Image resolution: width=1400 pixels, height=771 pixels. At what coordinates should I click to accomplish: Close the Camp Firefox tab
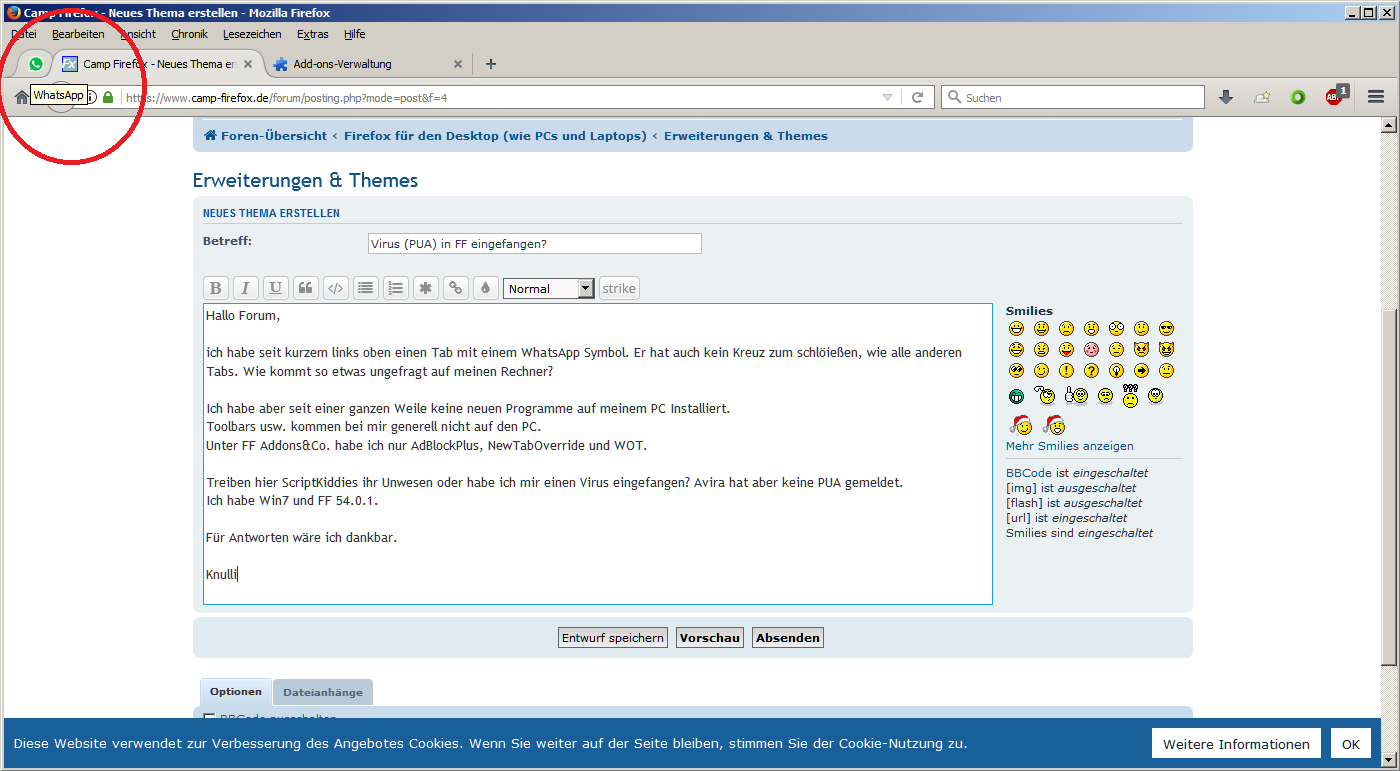[248, 64]
